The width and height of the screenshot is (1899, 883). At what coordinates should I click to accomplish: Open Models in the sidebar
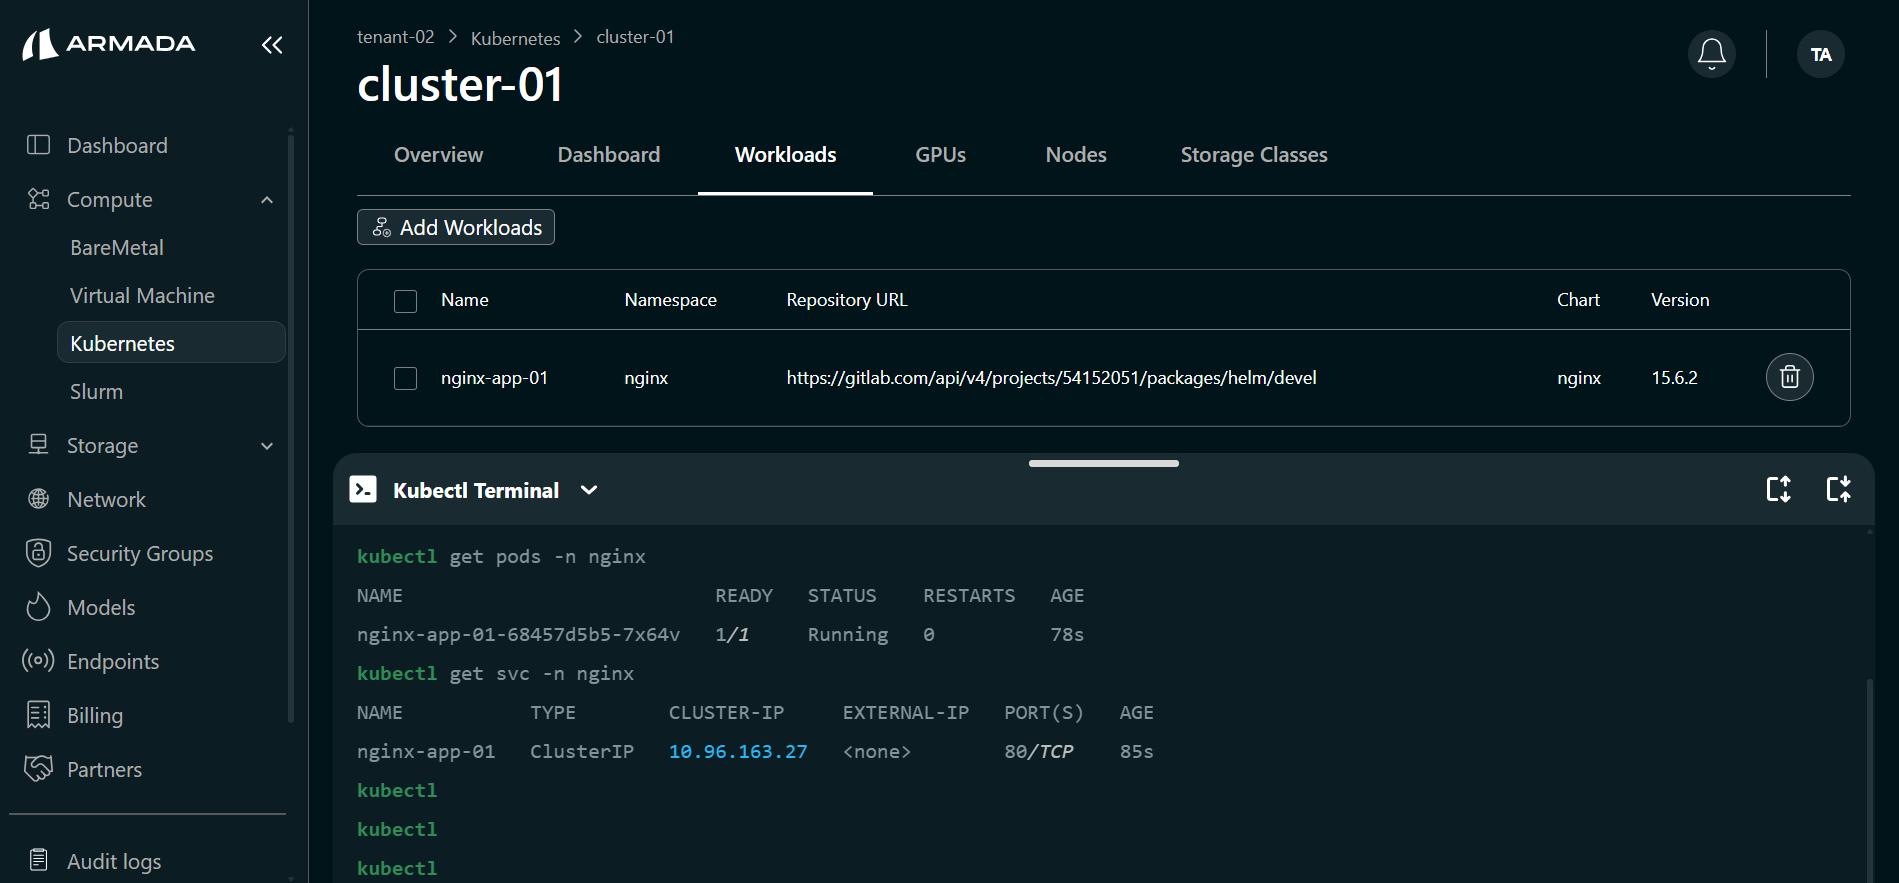tap(101, 607)
